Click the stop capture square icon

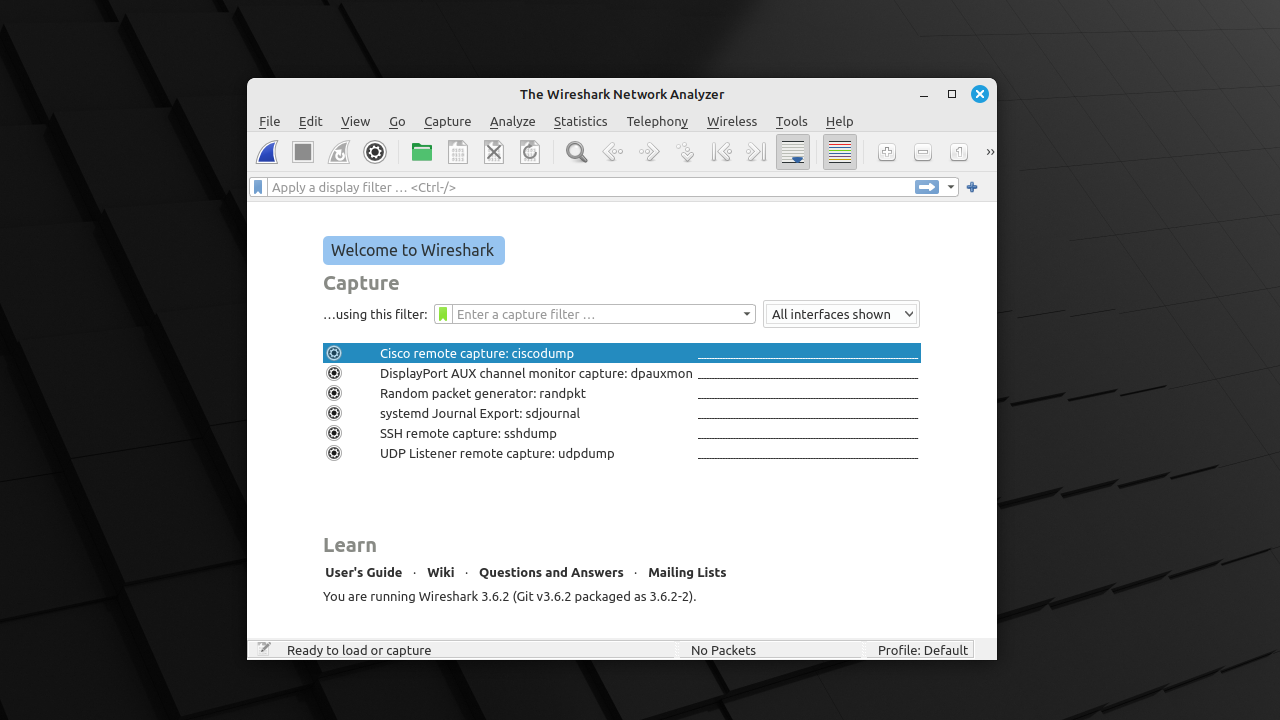tap(303, 152)
